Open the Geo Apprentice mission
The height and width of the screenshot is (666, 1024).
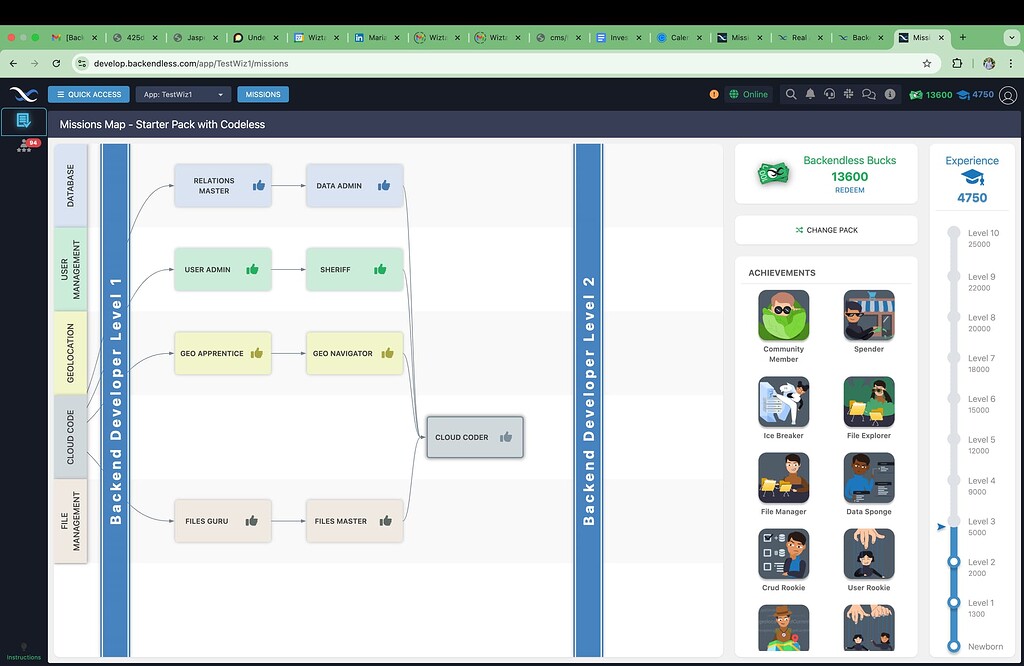(x=223, y=353)
